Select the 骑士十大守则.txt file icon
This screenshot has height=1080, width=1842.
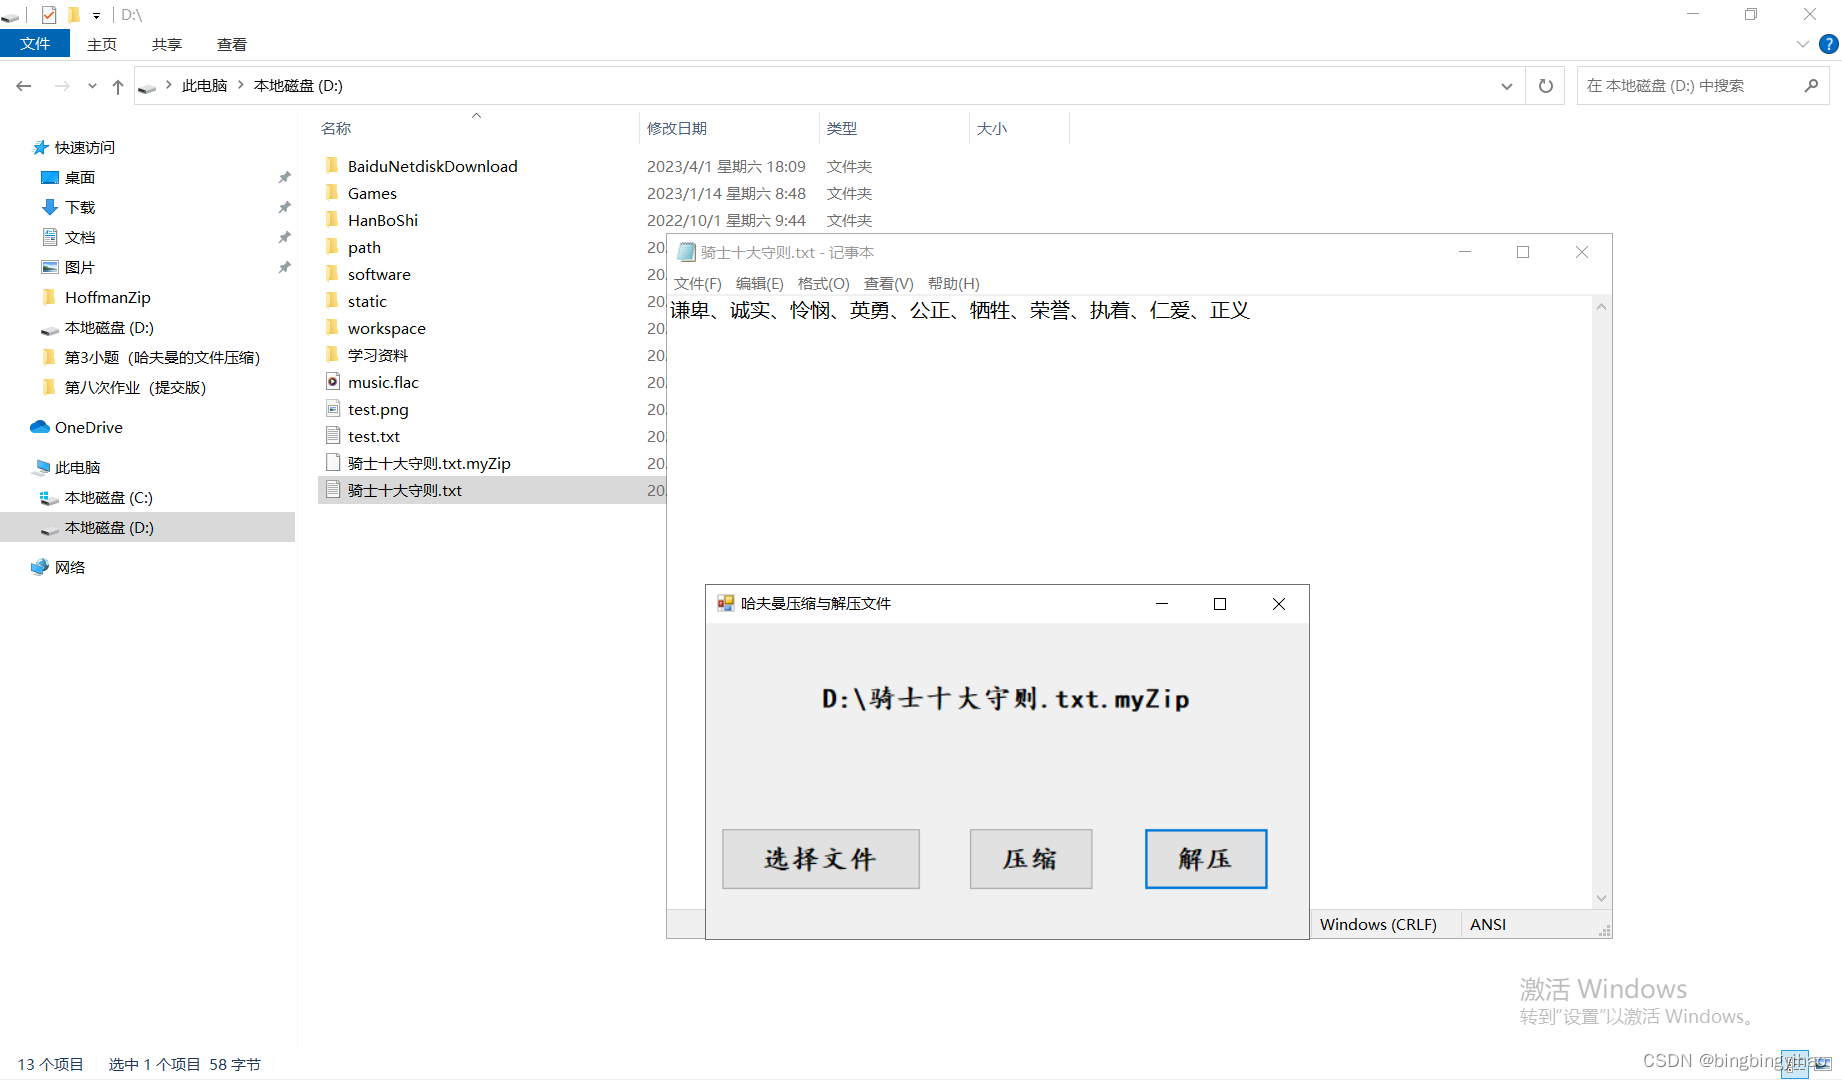[333, 489]
